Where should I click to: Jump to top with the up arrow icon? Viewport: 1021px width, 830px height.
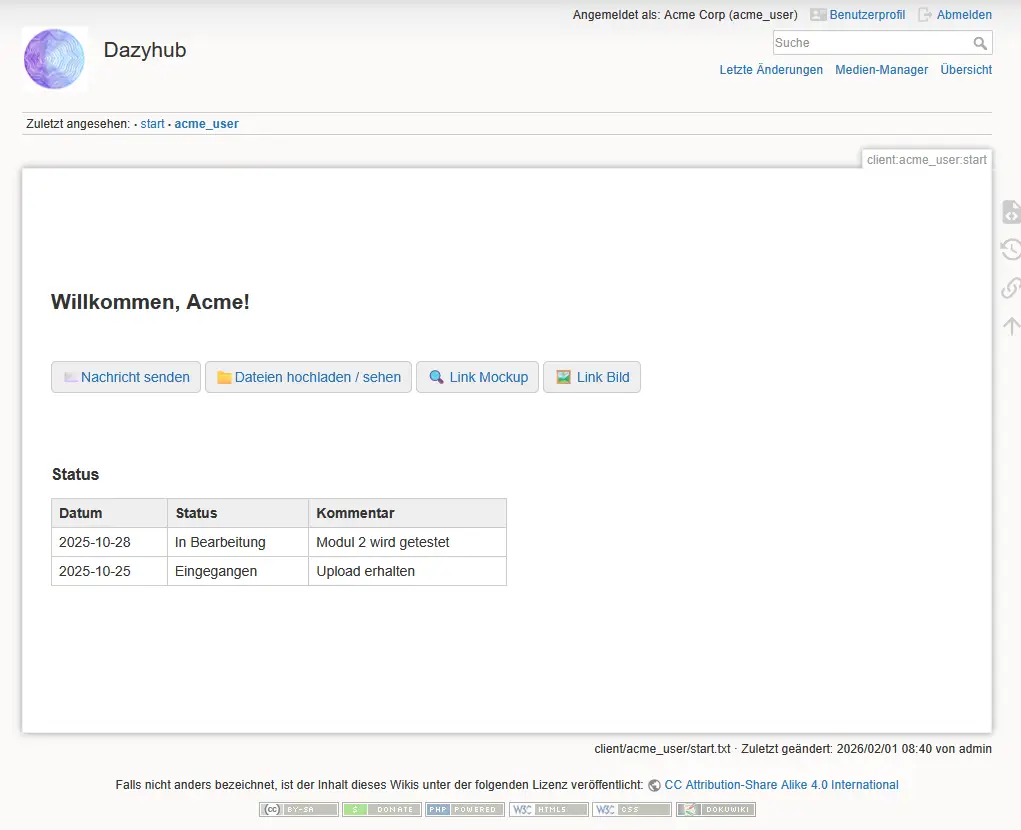pyautogui.click(x=1010, y=326)
